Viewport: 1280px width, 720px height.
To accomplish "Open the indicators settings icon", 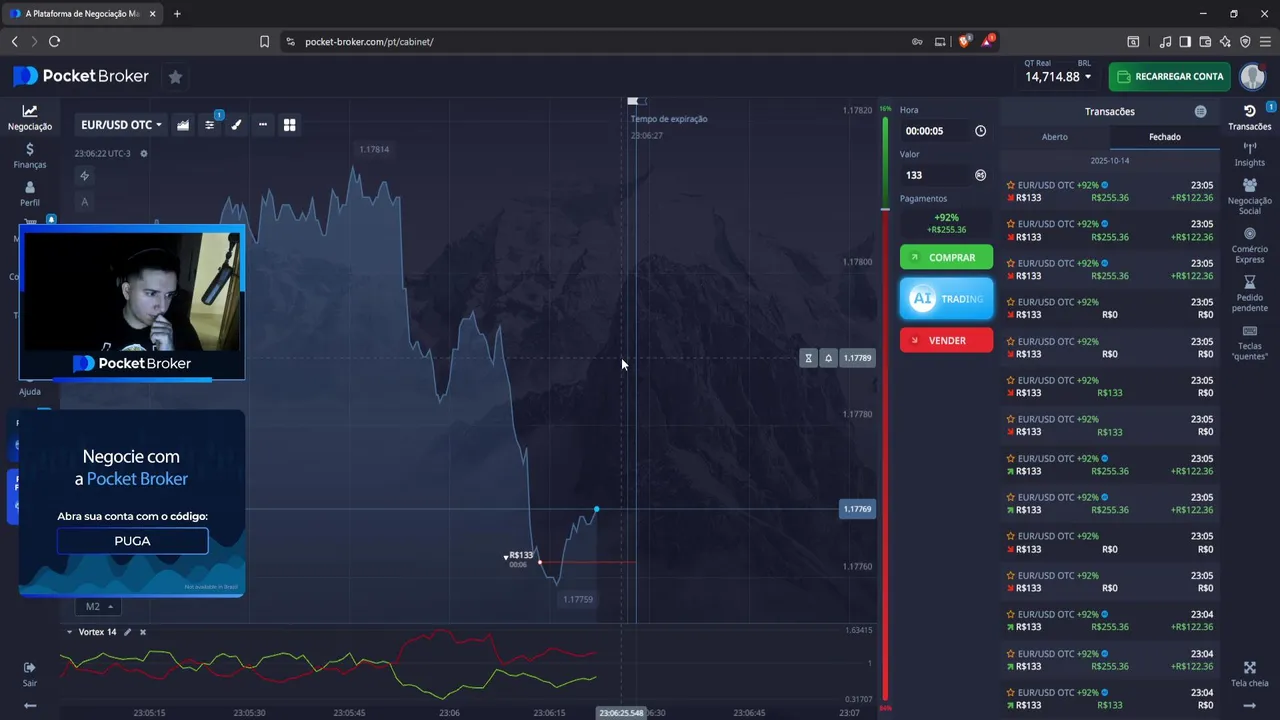I will coord(210,125).
